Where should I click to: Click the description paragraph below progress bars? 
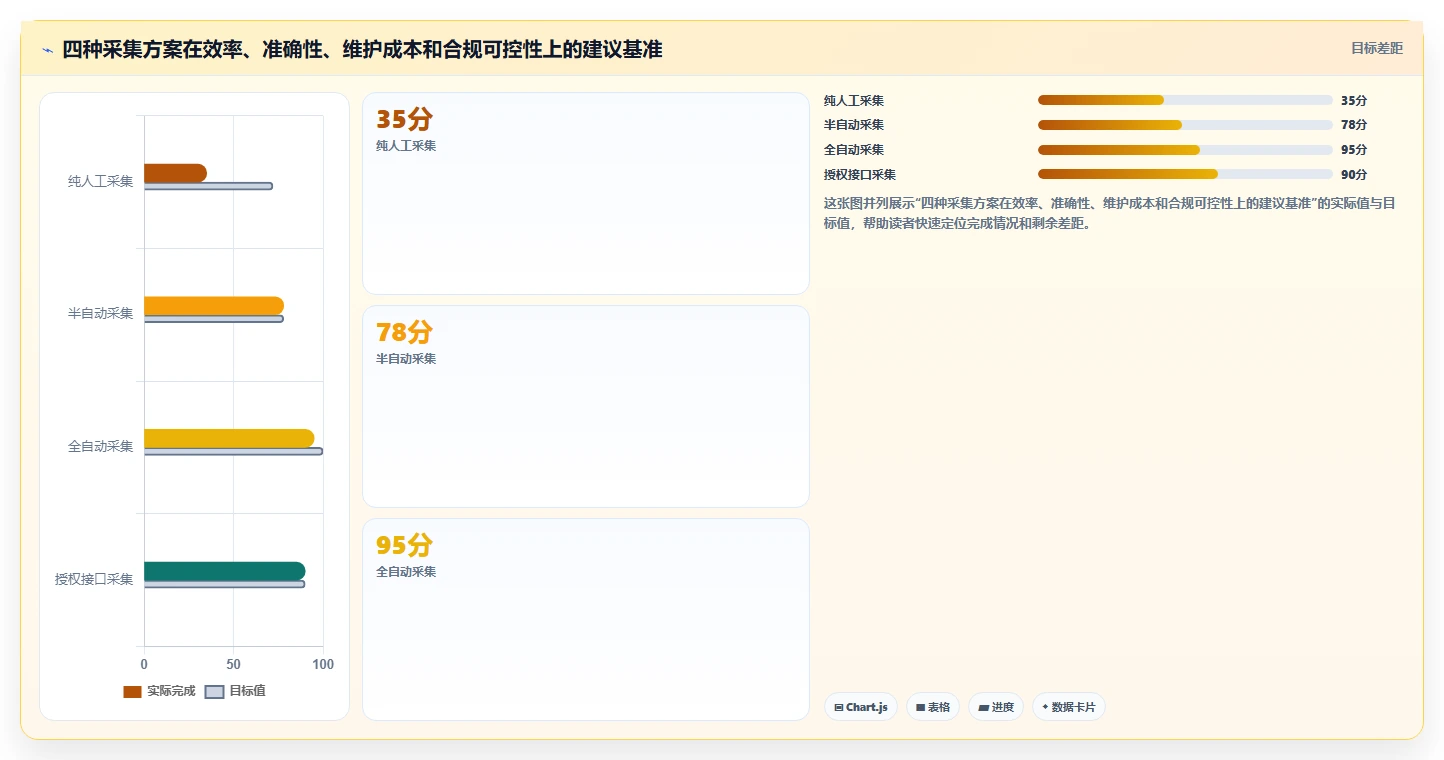1110,213
